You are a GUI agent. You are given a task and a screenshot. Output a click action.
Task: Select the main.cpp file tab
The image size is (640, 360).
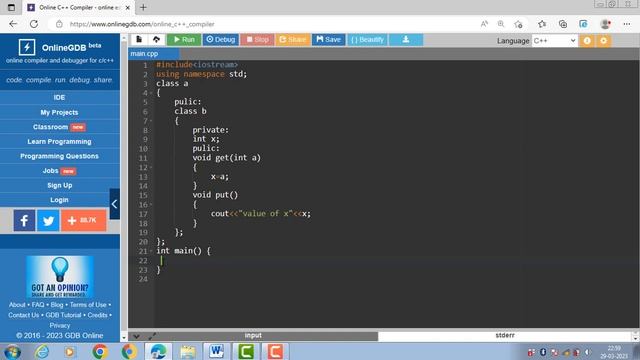[153, 53]
